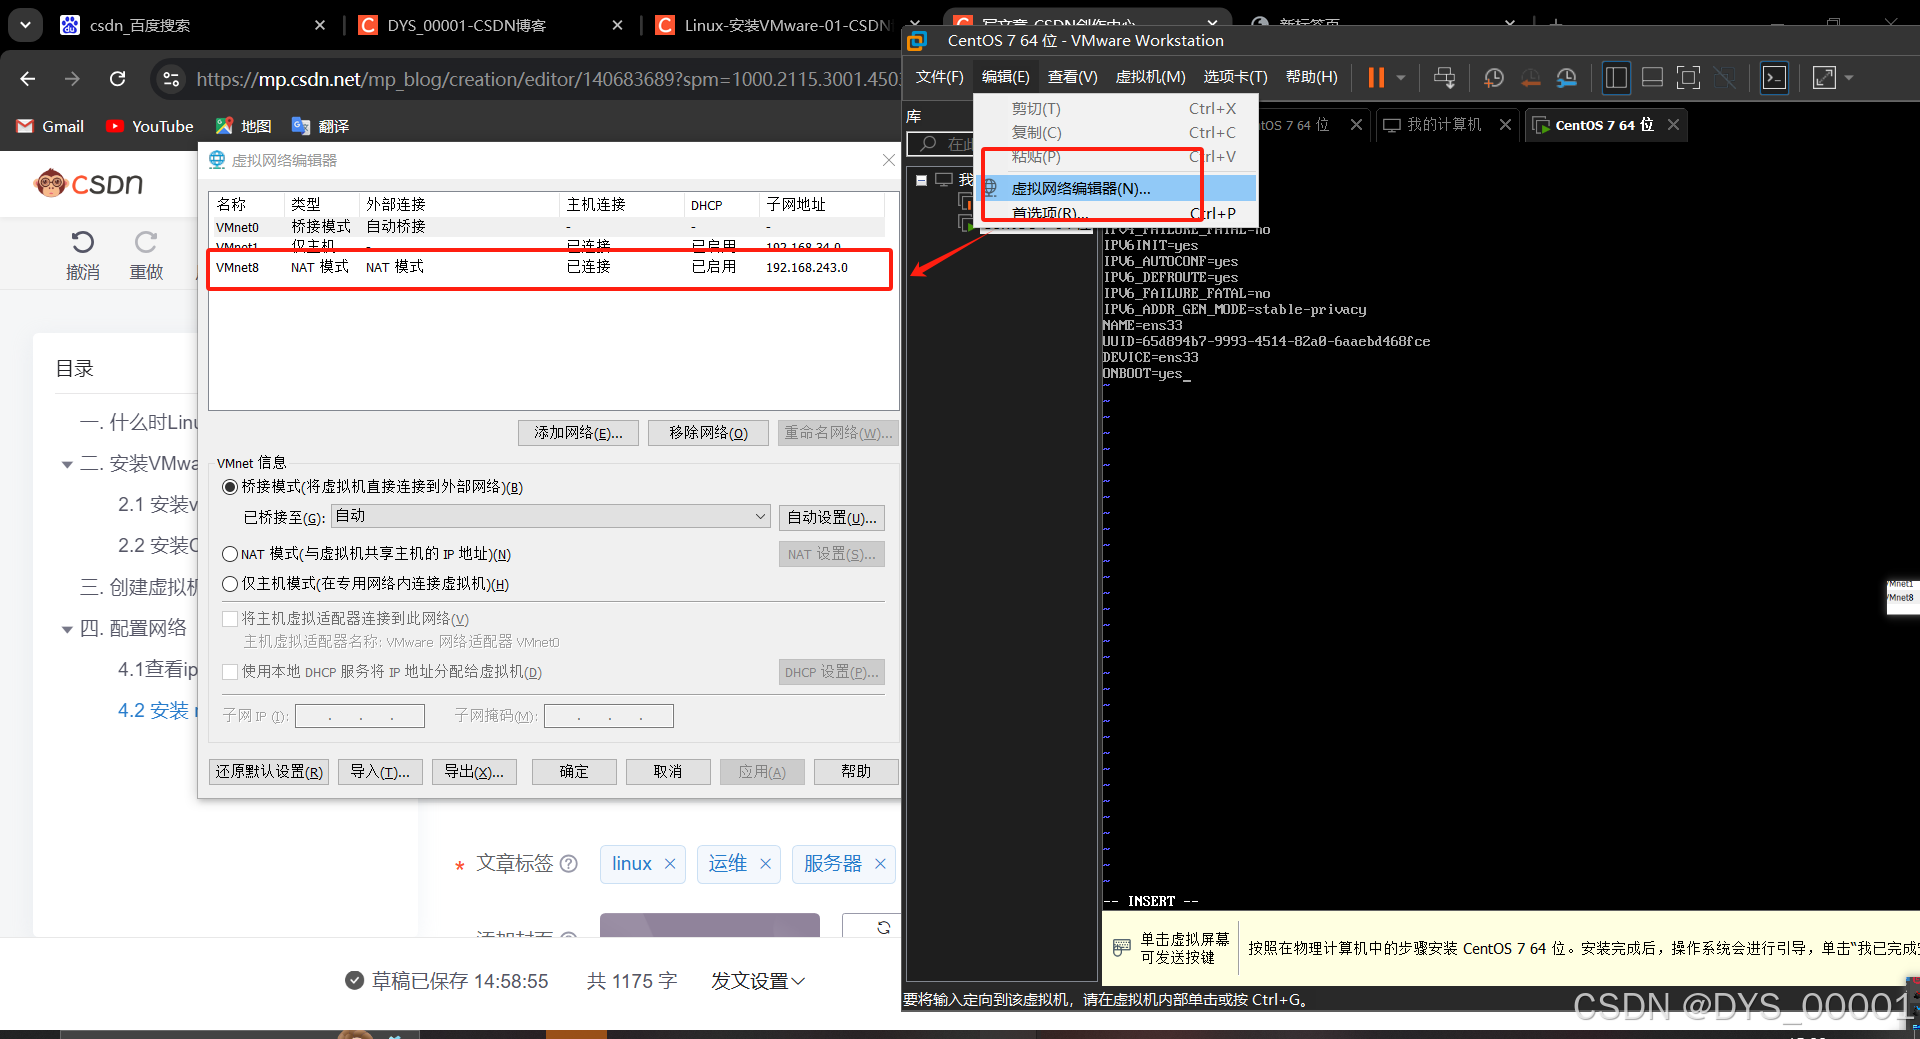Screen dimensions: 1920x1039
Task: Open the 查看(V) menu in VMware
Action: coord(1072,77)
